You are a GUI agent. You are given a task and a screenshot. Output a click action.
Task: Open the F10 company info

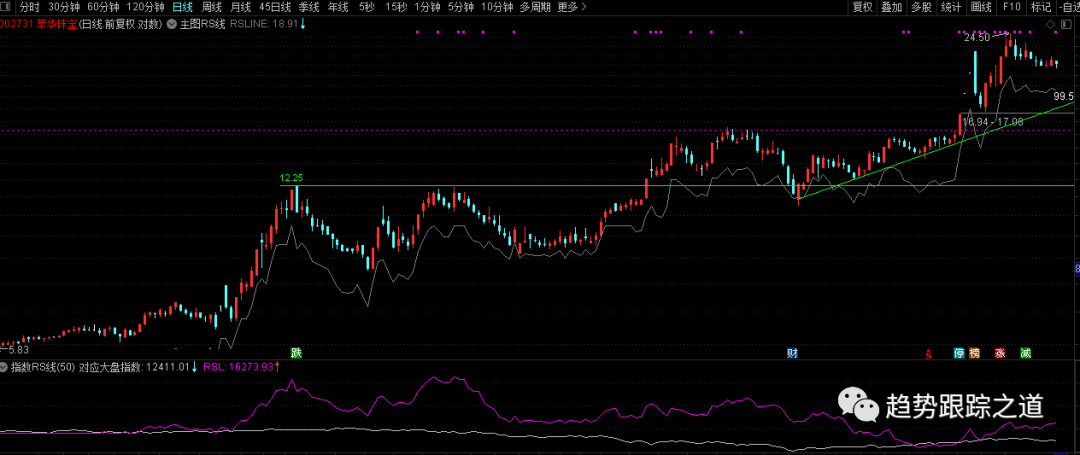tap(1012, 7)
